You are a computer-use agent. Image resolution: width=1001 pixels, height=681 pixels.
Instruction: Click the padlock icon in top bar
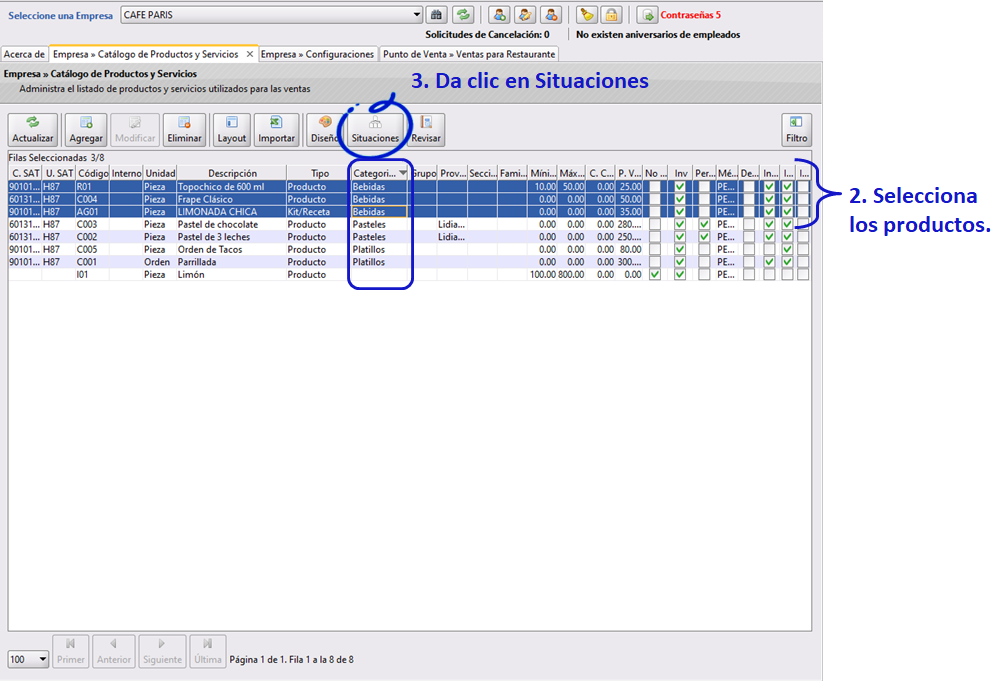[612, 15]
